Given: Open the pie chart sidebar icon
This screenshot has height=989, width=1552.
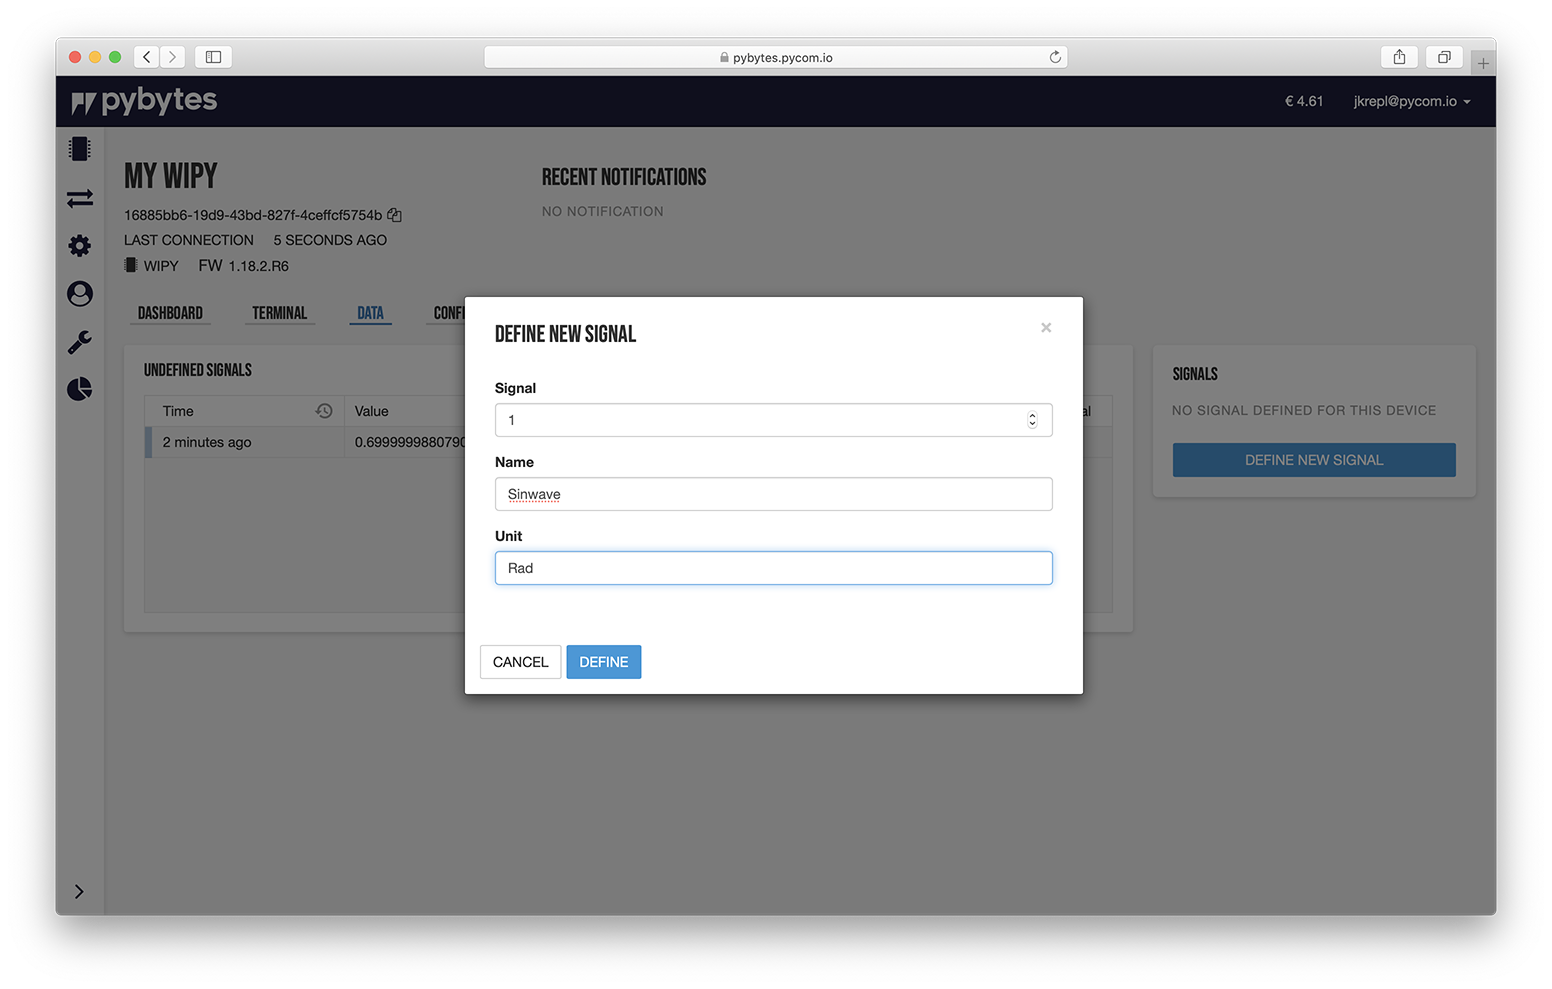Looking at the screenshot, I should (x=80, y=389).
